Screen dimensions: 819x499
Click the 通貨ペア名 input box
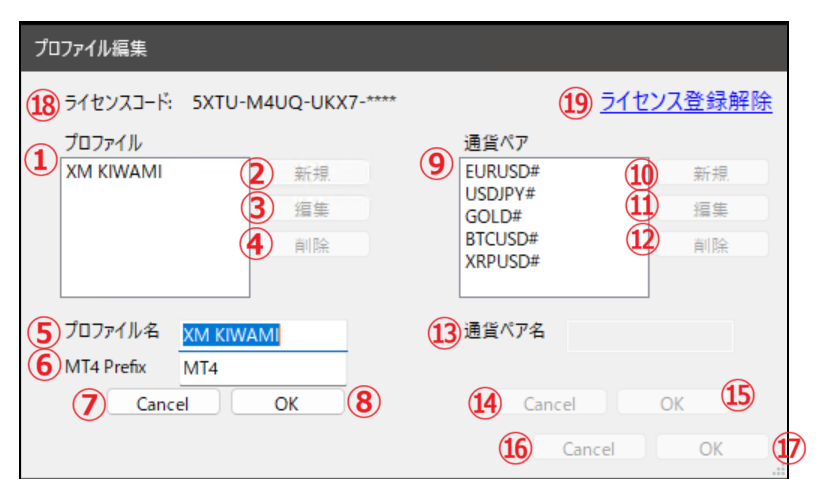click(650, 335)
